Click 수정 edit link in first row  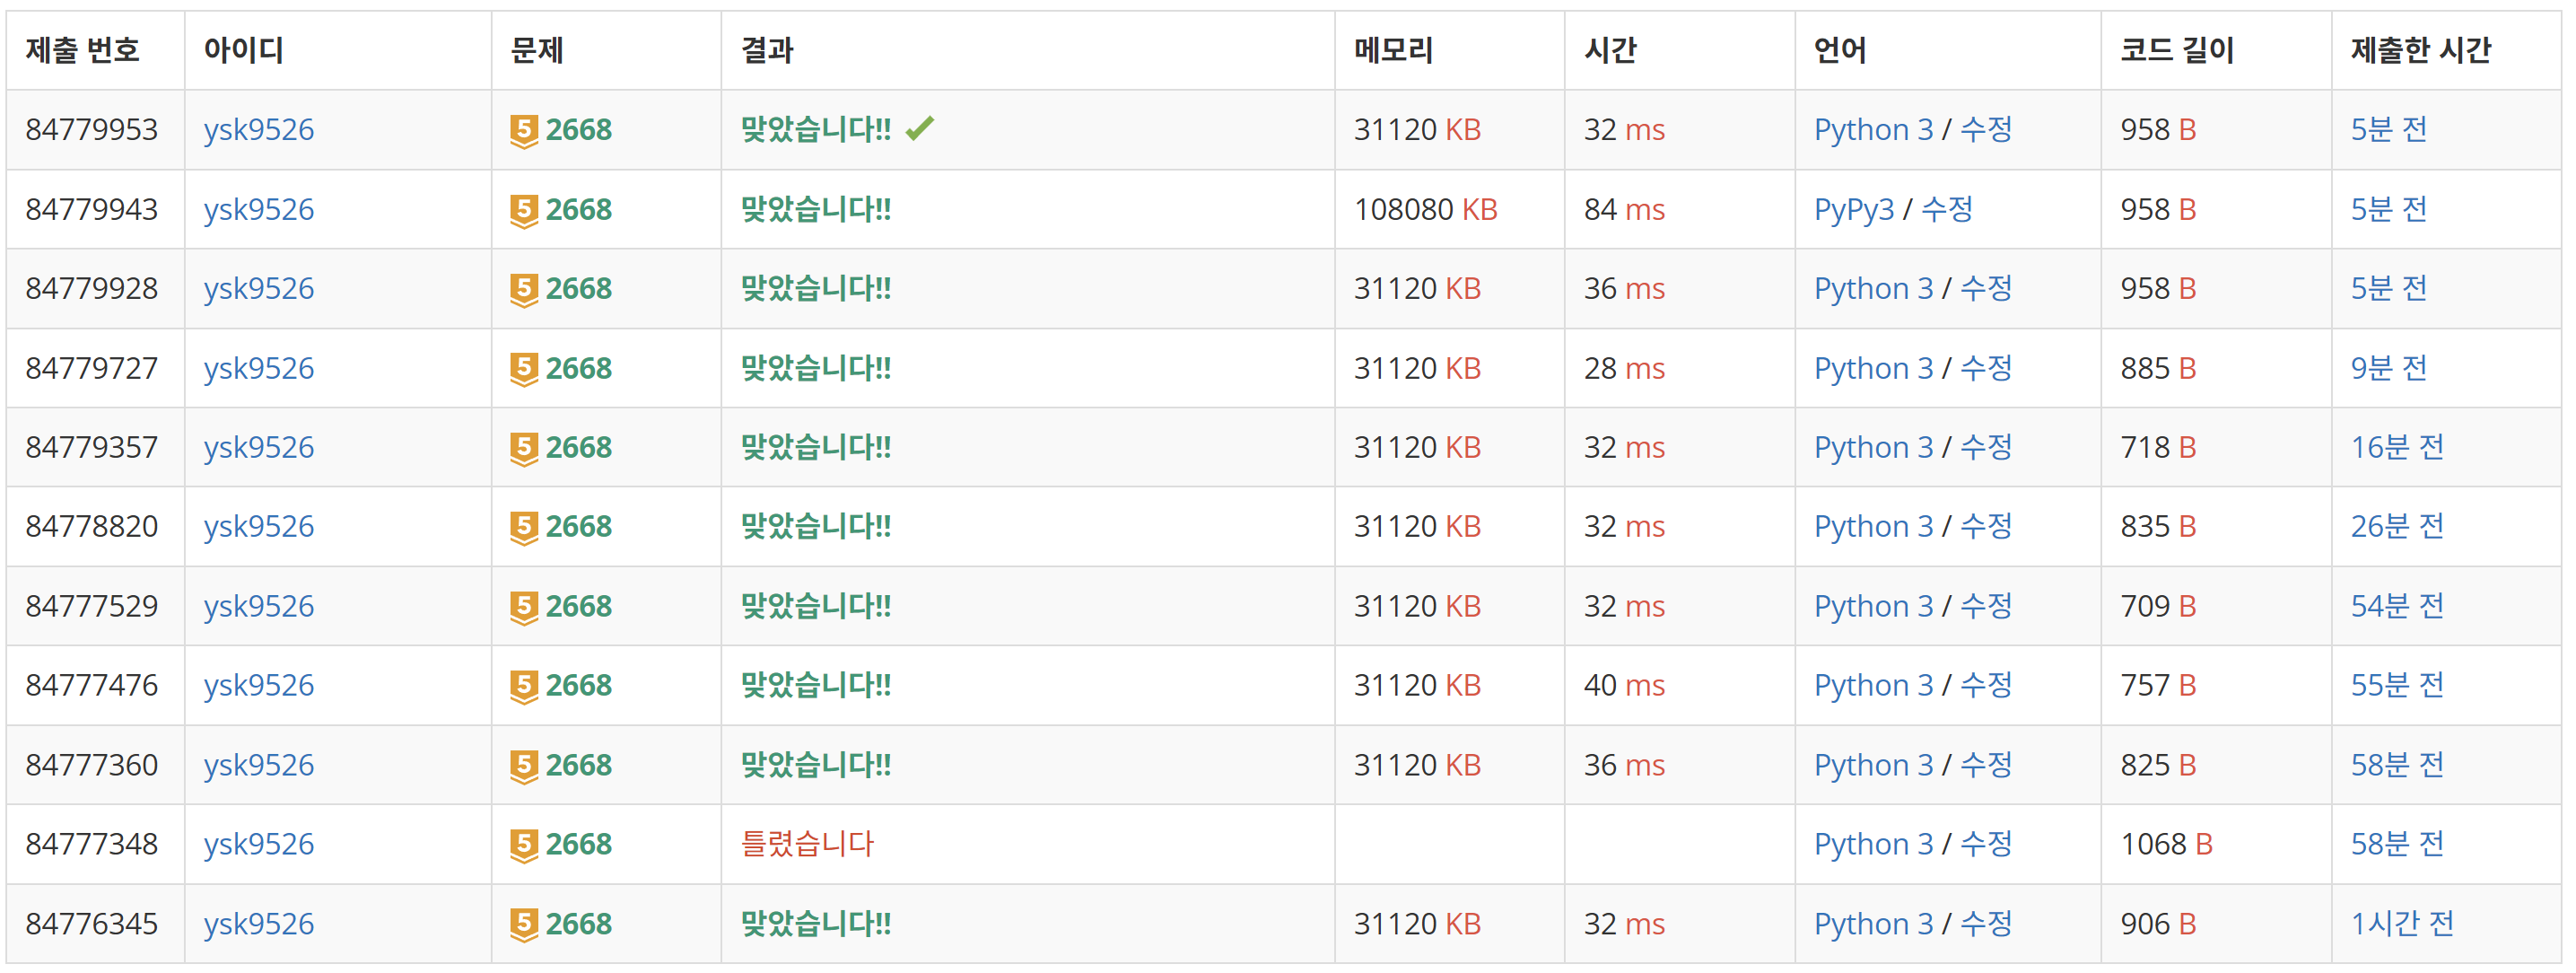coord(1985,130)
